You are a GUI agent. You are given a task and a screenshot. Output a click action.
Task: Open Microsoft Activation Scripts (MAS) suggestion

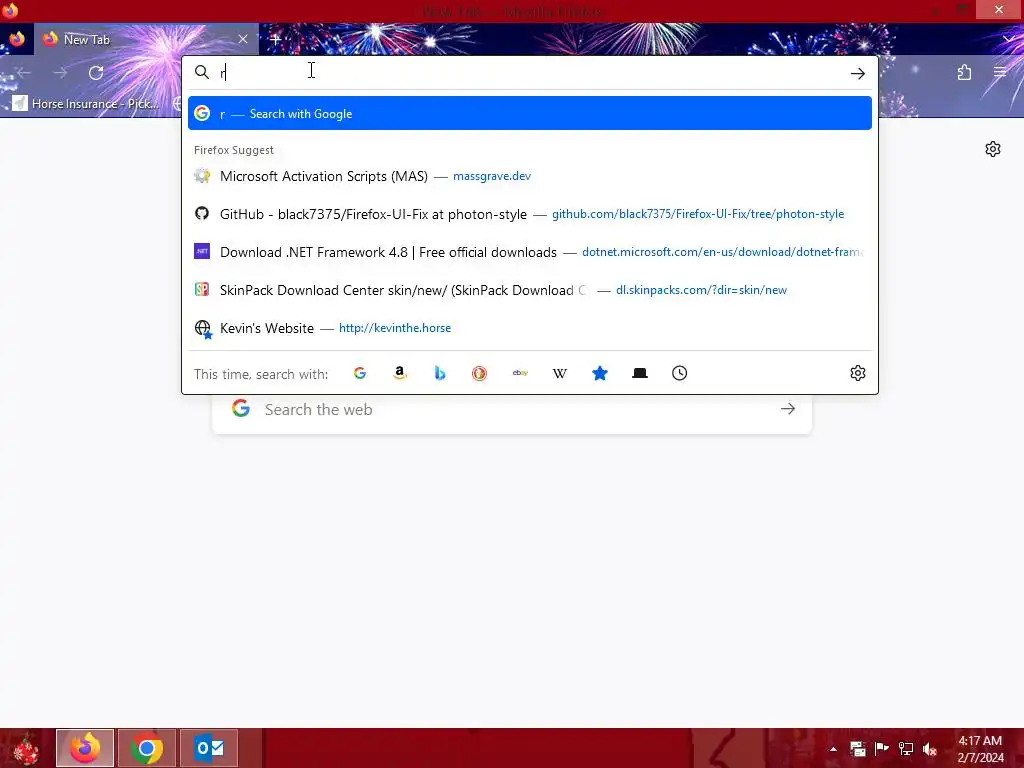tap(530, 176)
